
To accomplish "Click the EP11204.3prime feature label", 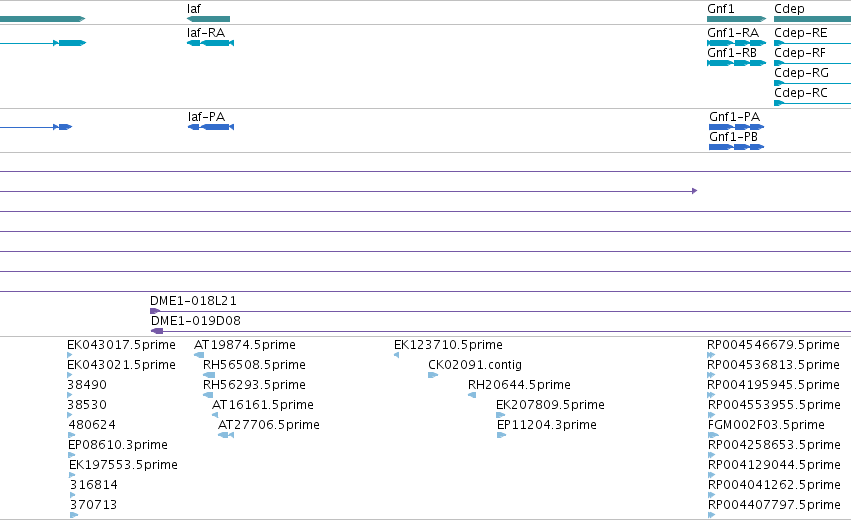I will (547, 424).
